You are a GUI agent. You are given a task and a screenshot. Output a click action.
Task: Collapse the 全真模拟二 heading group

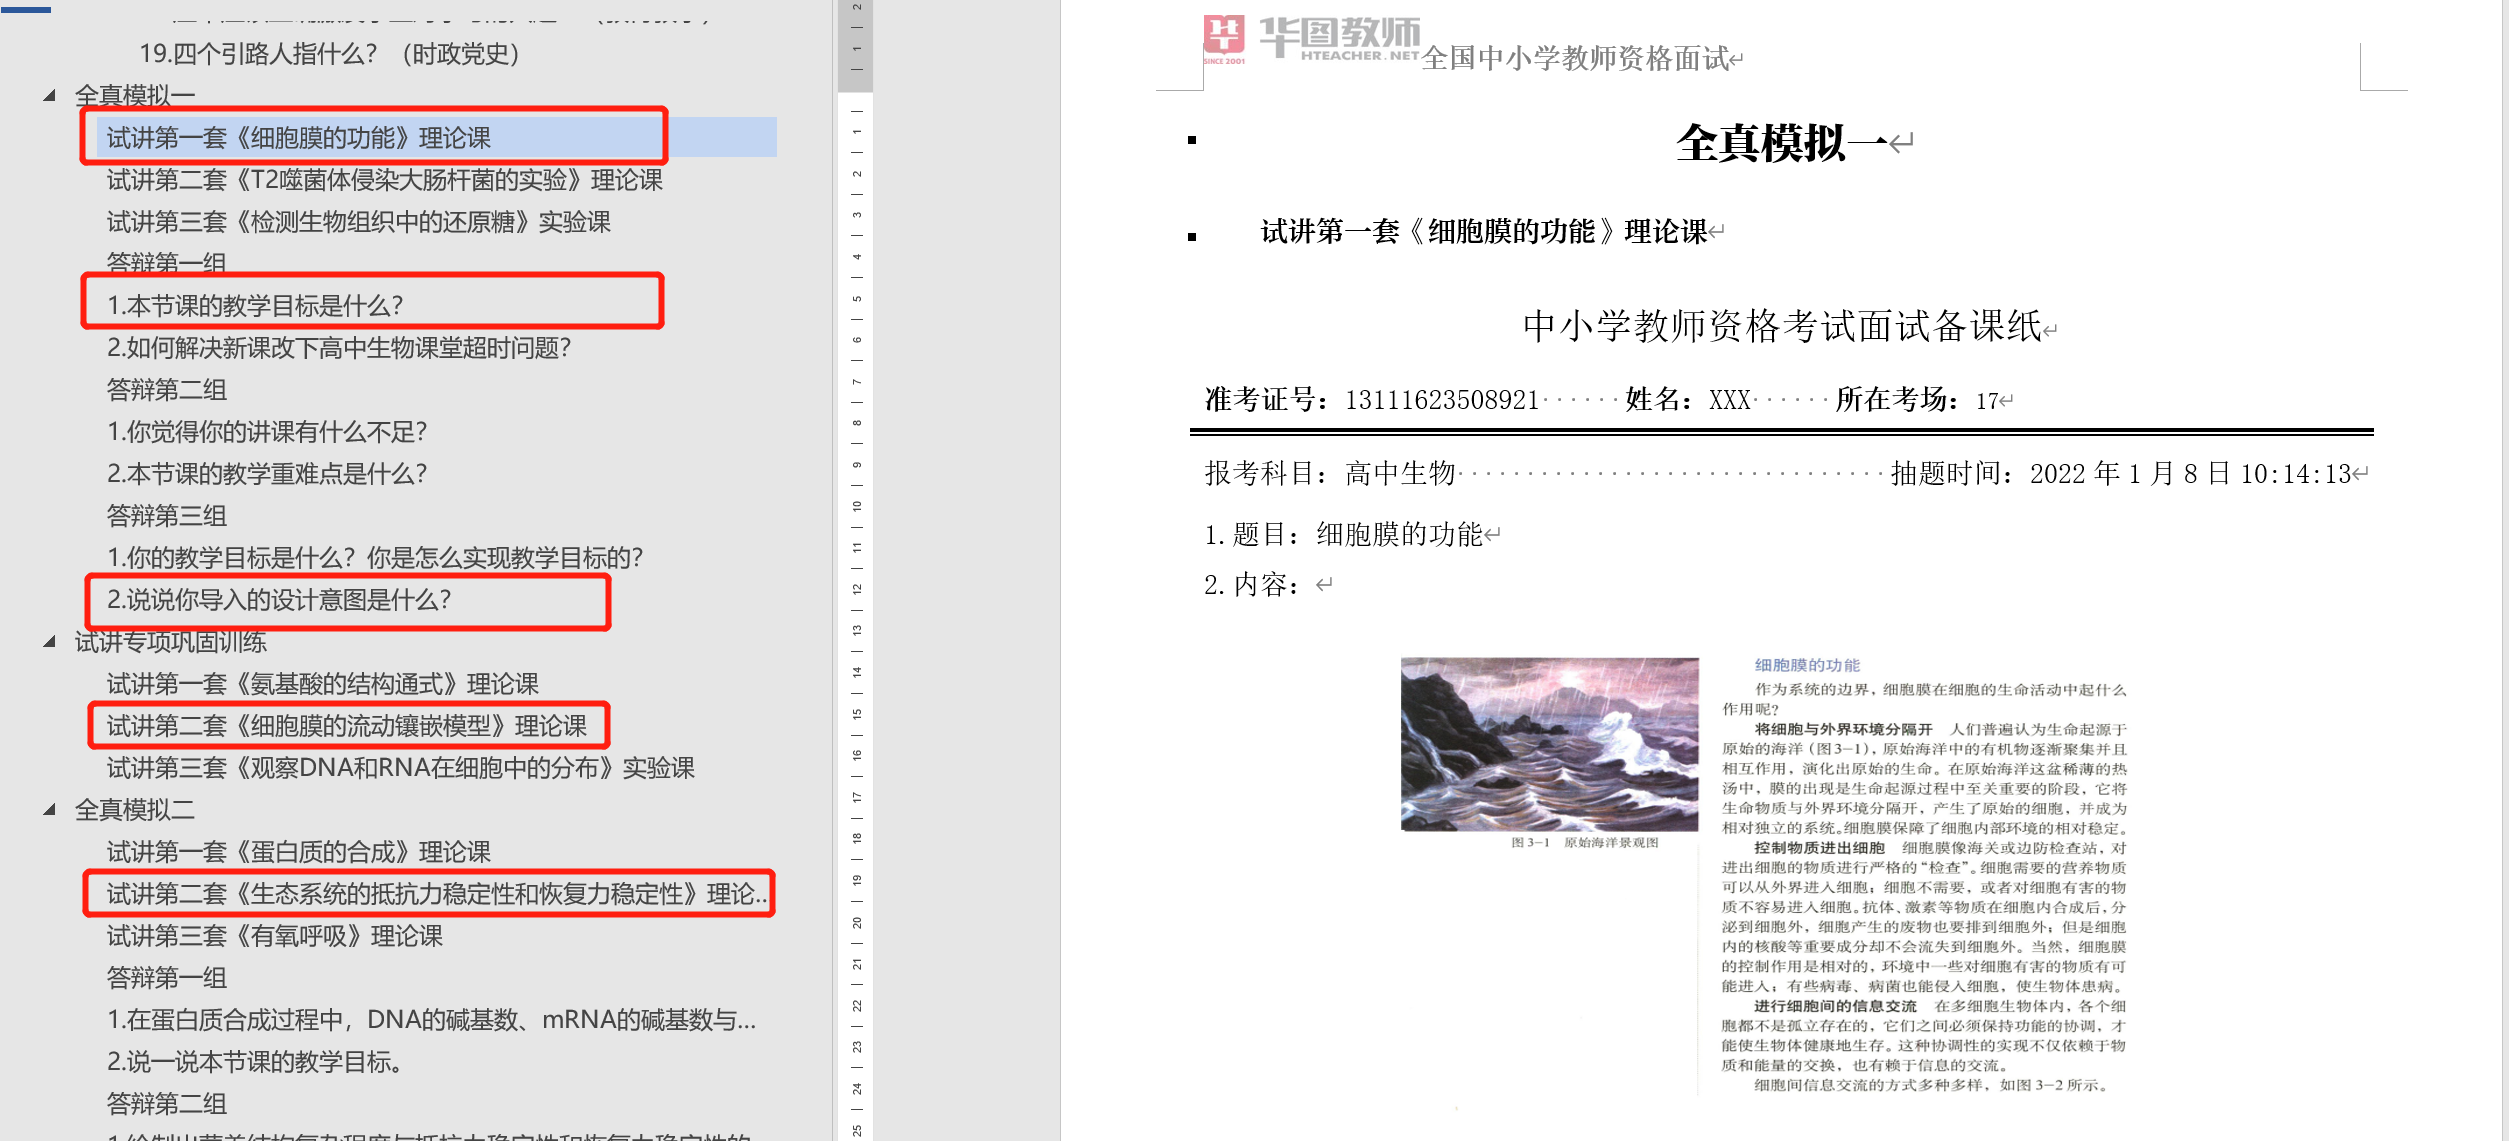pos(49,810)
